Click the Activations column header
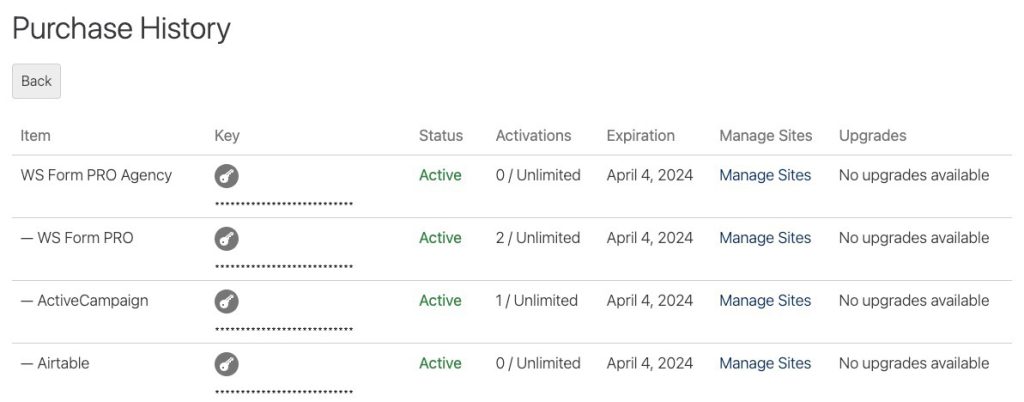 (533, 136)
